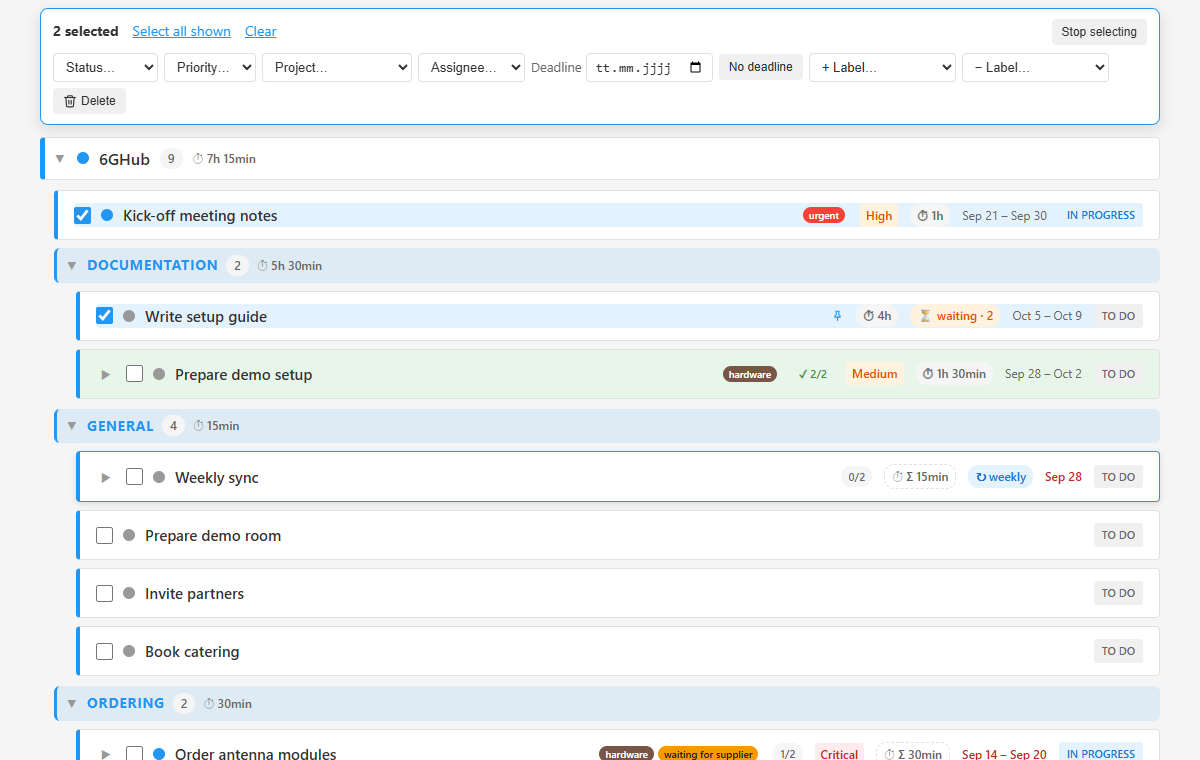
Task: Open the − Label dropdown
Action: pos(1035,67)
